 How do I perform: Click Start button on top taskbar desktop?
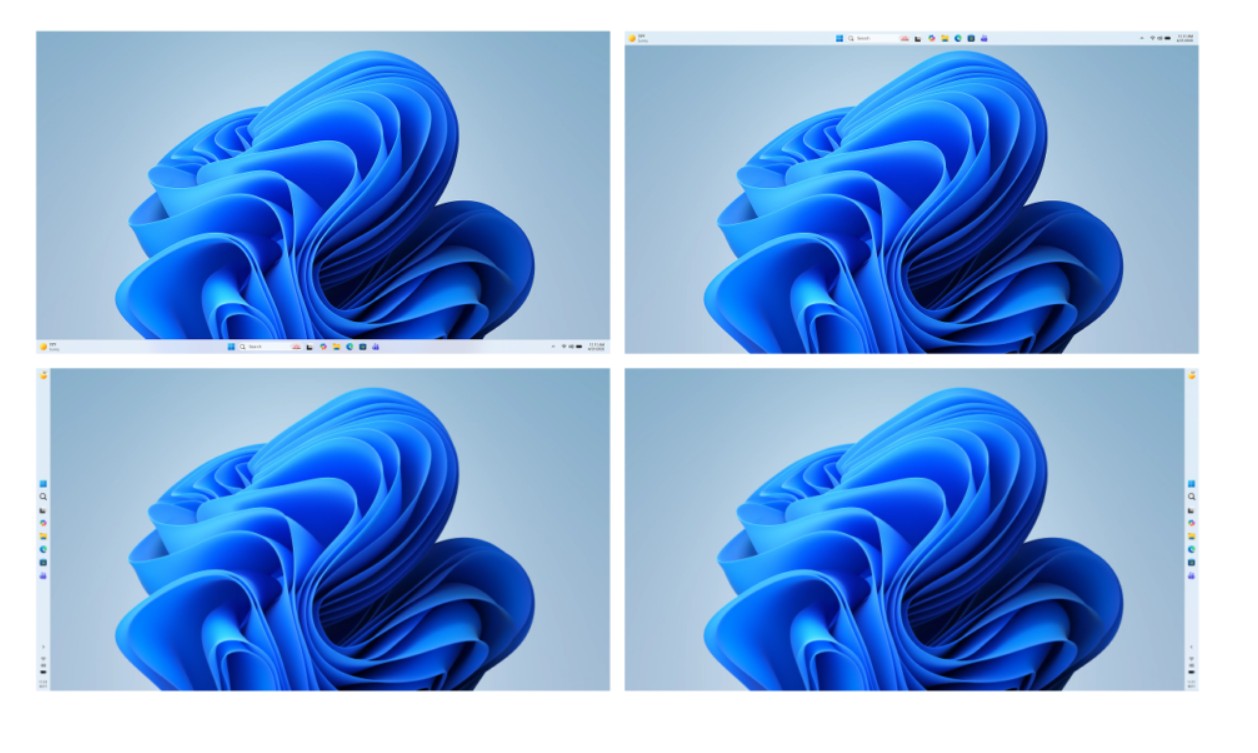pyautogui.click(x=840, y=38)
